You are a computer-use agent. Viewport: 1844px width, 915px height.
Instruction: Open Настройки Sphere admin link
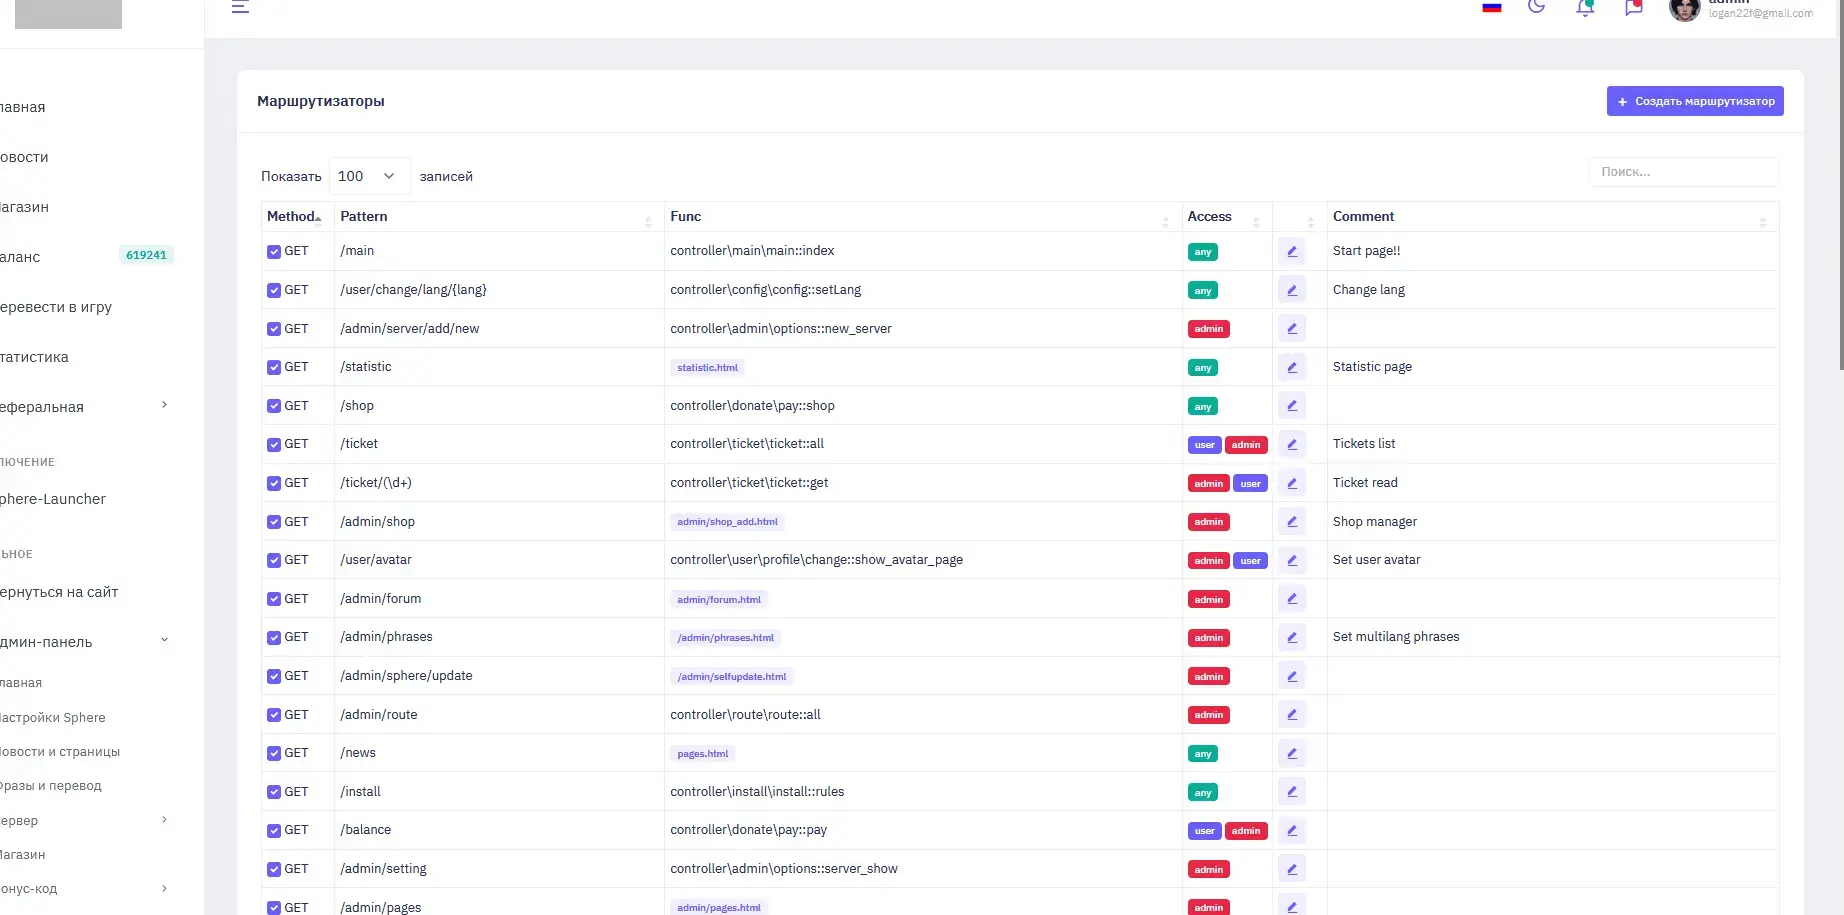tap(52, 717)
